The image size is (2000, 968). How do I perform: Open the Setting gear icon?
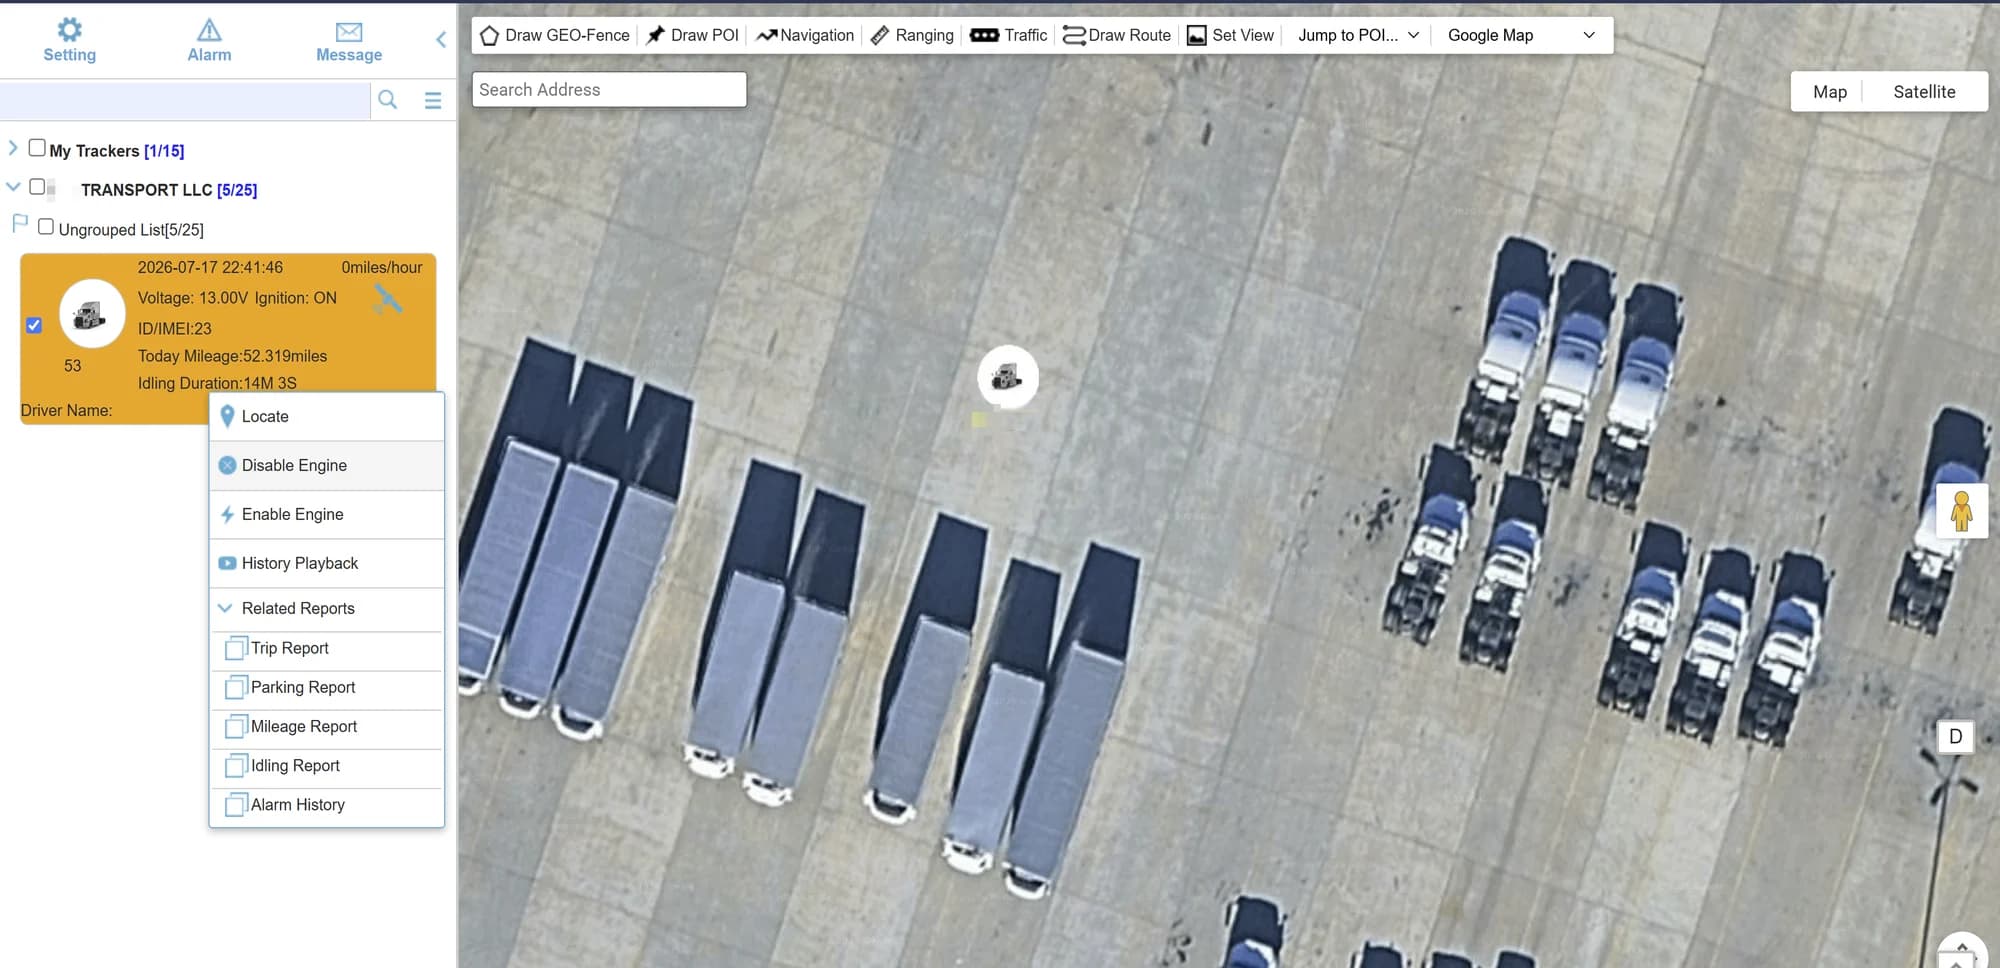point(69,29)
